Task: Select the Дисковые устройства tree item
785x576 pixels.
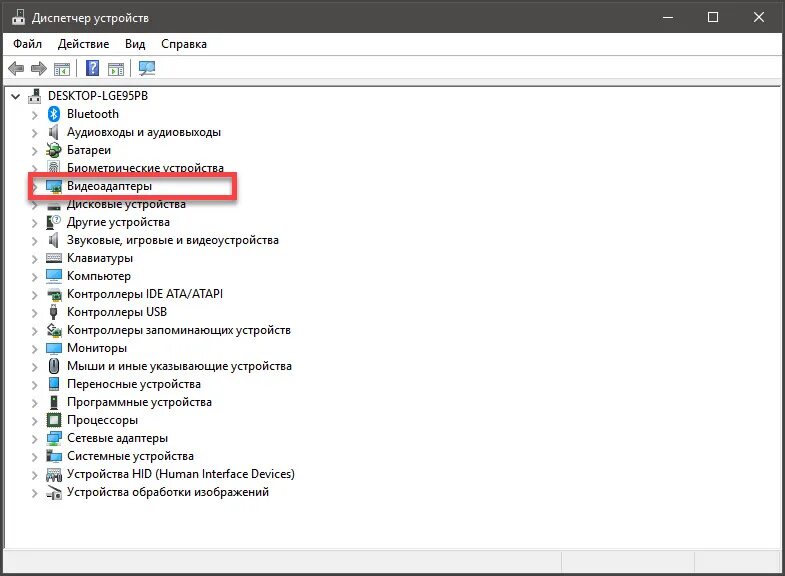Action: tap(126, 204)
